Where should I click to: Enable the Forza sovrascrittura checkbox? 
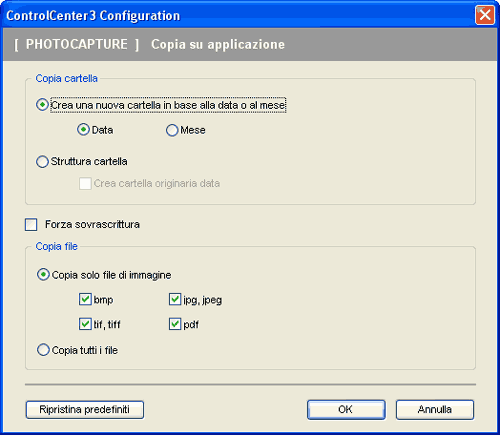[31, 224]
